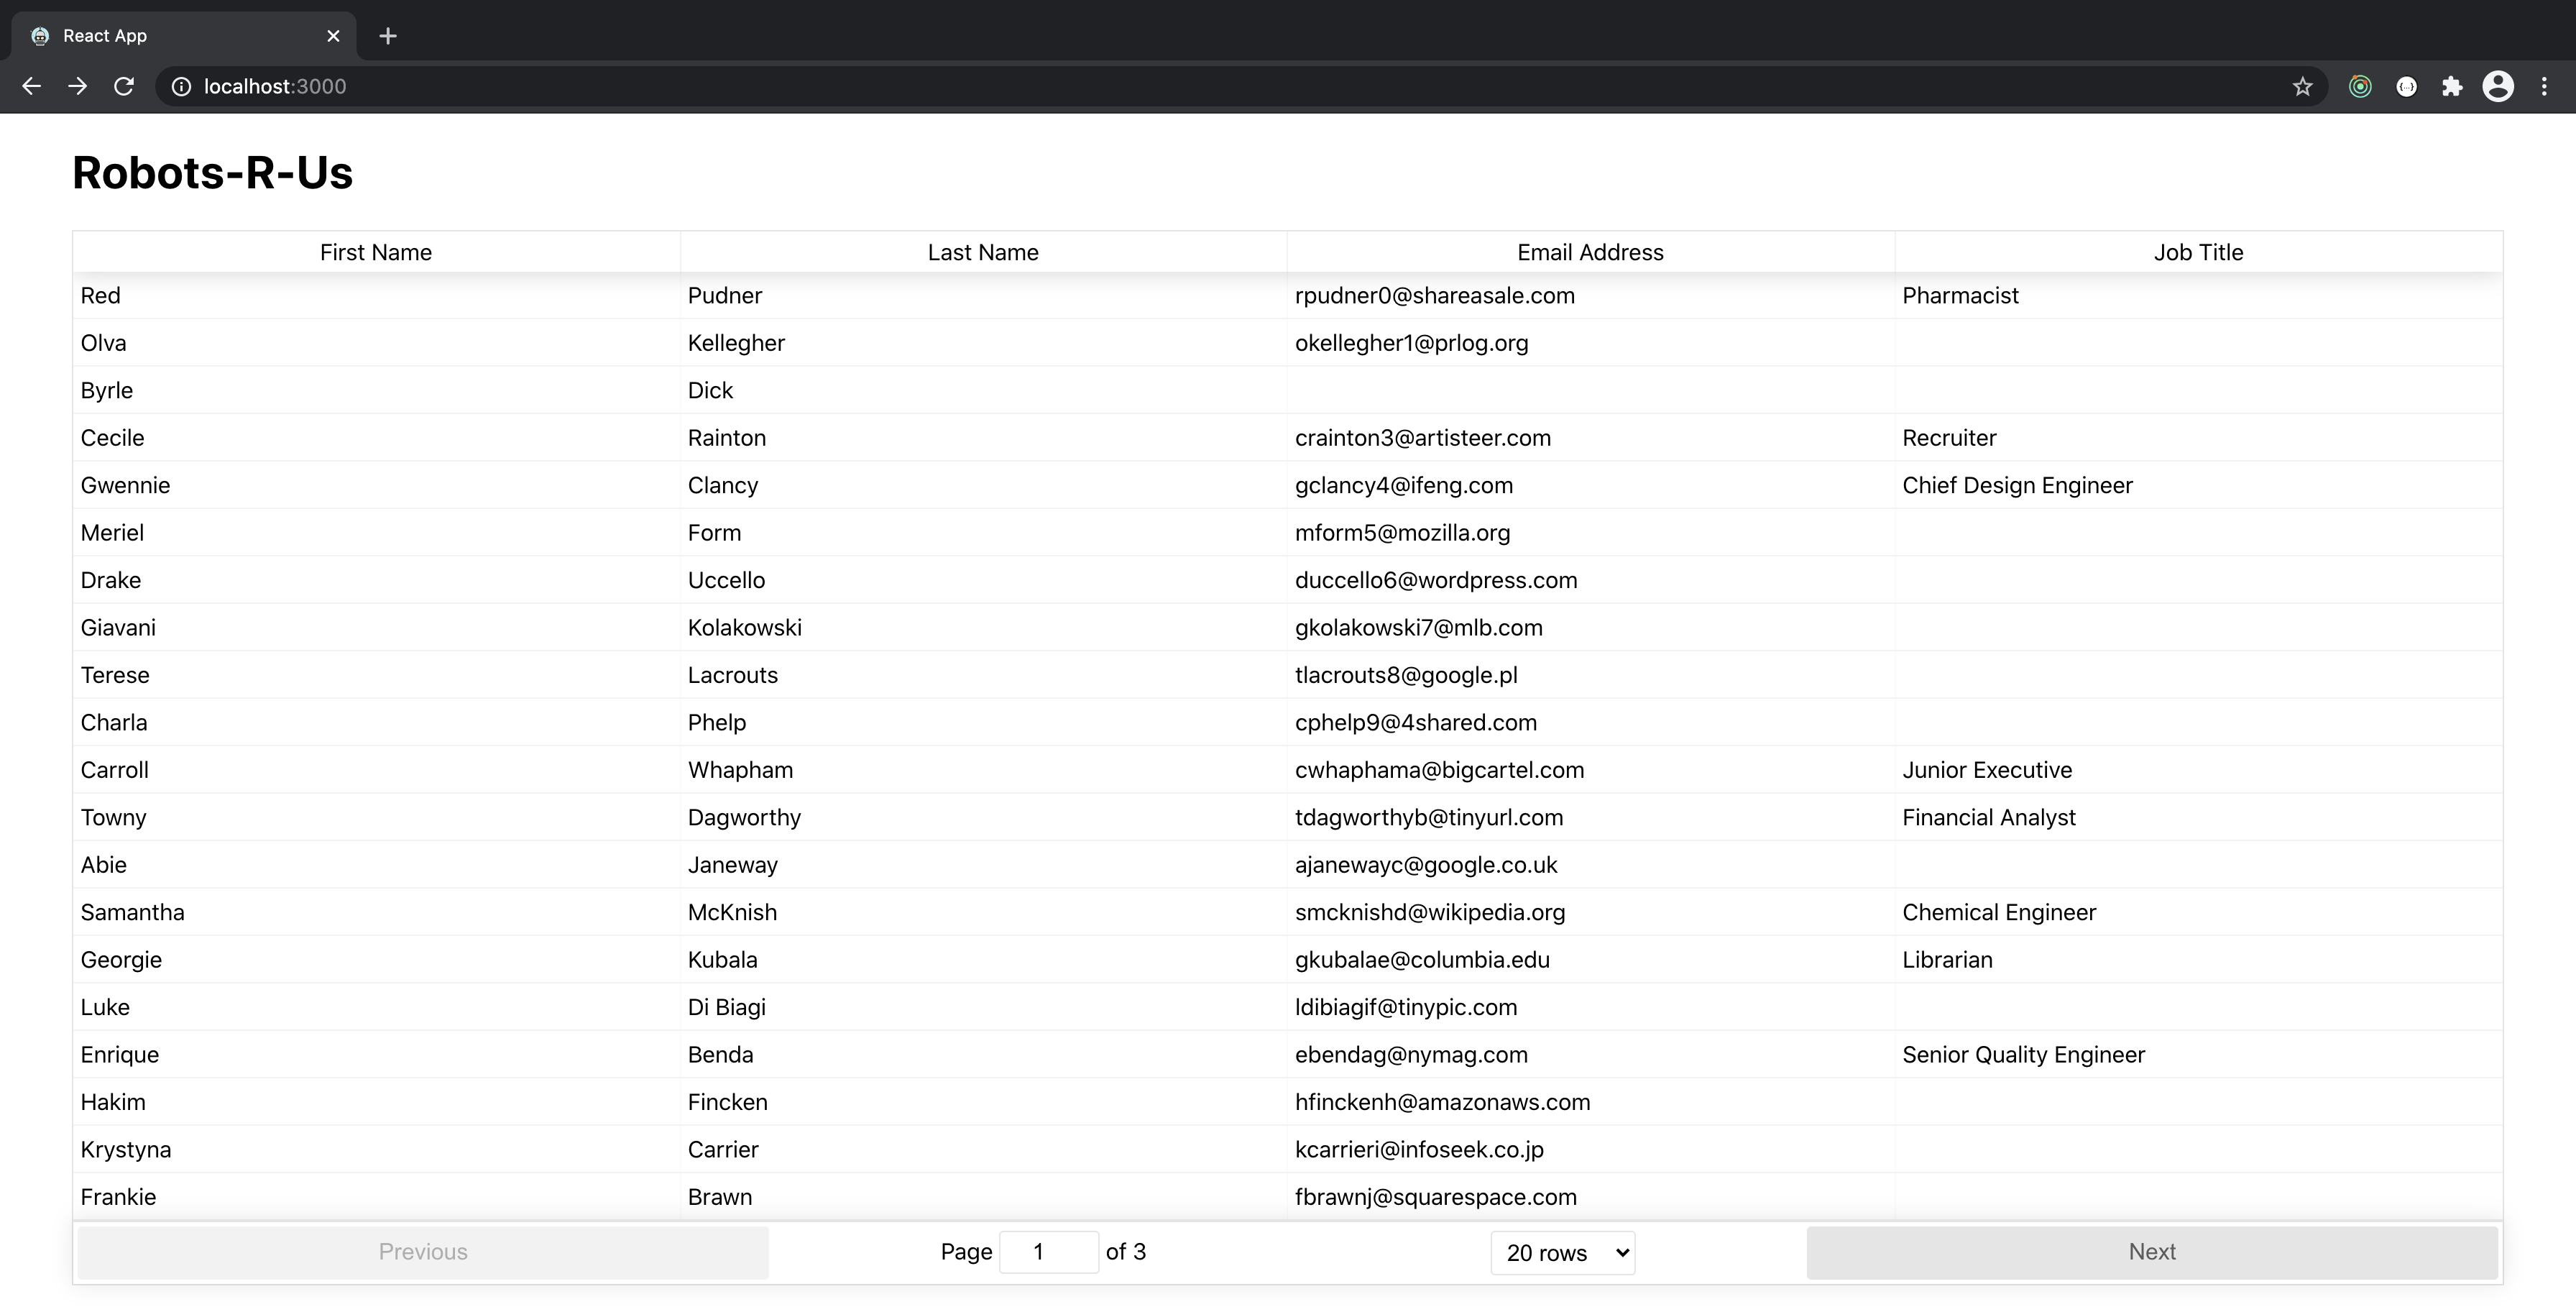
Task: Click the Previous page button
Action: point(423,1252)
